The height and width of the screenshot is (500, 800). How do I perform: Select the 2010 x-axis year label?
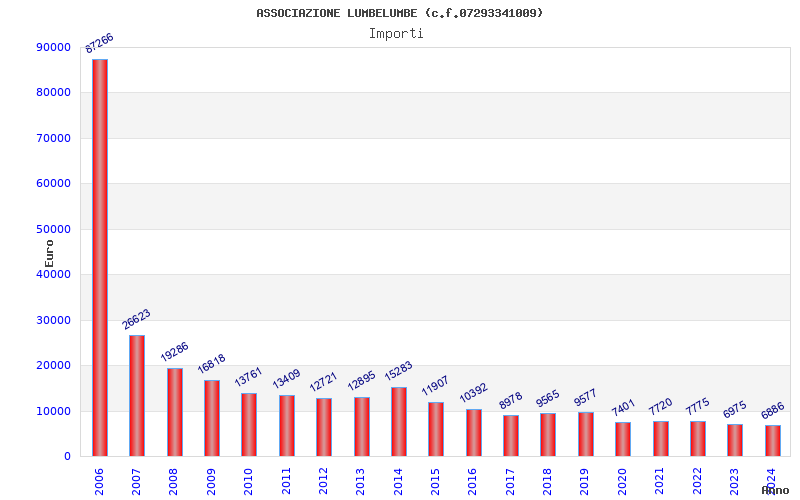[x=248, y=482]
